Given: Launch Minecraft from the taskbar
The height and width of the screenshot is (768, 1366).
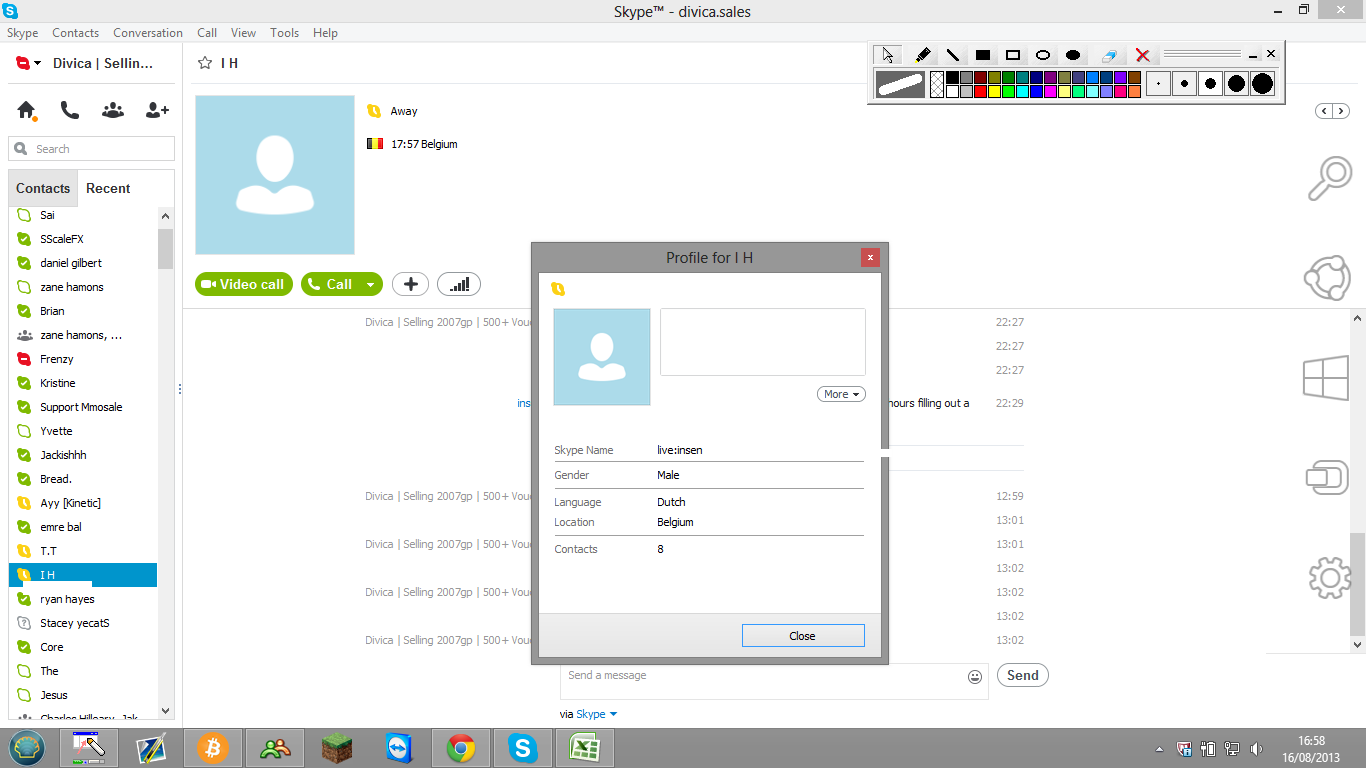Looking at the screenshot, I should click(x=337, y=747).
